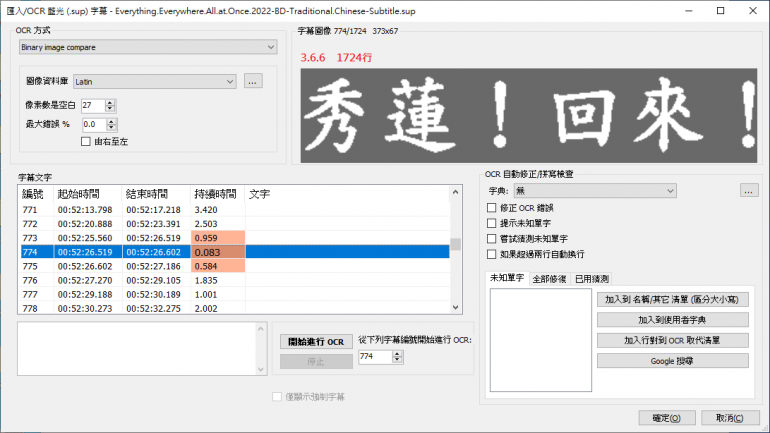Click the subtitle list scroll-down arrow
Image resolution: width=770 pixels, height=433 pixels.
[456, 307]
